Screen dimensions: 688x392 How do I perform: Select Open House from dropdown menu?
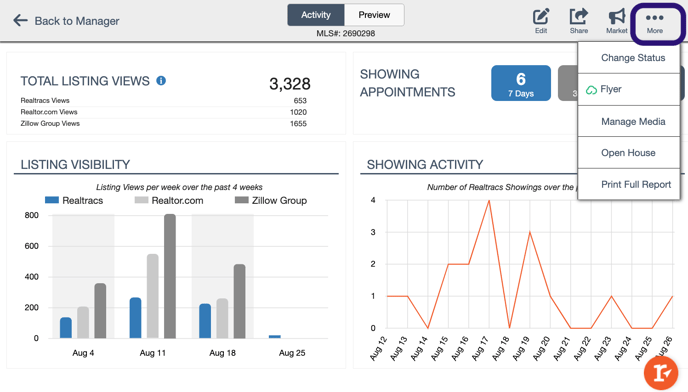point(629,153)
